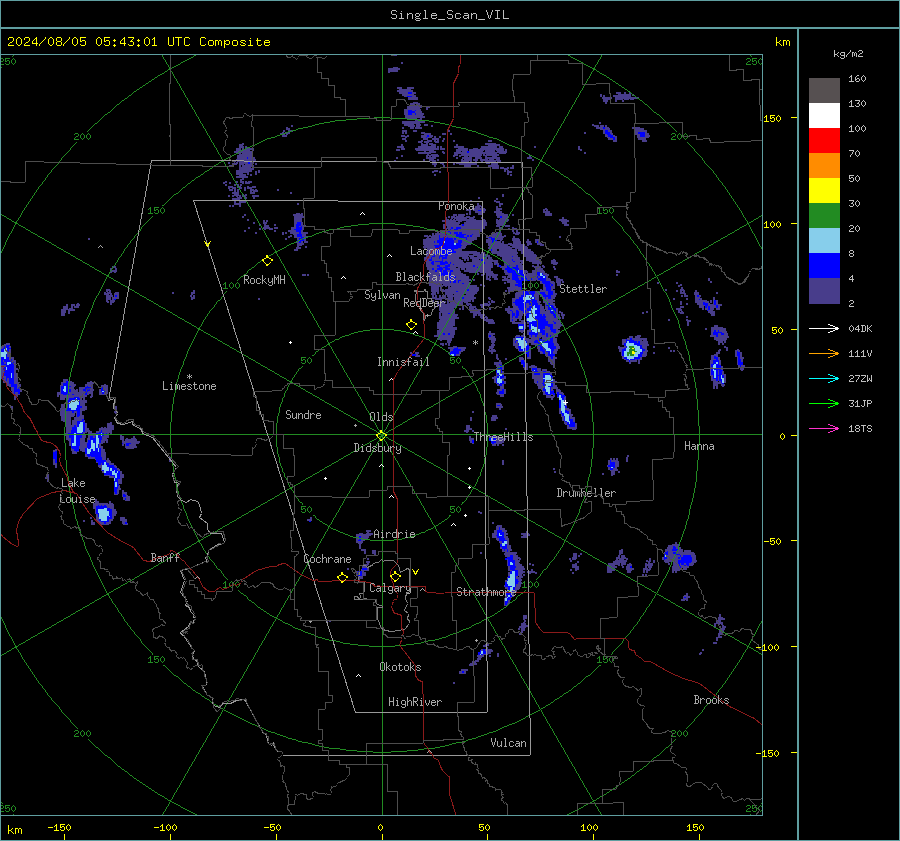Click the Brooks label
This screenshot has height=841, width=900.
point(711,700)
